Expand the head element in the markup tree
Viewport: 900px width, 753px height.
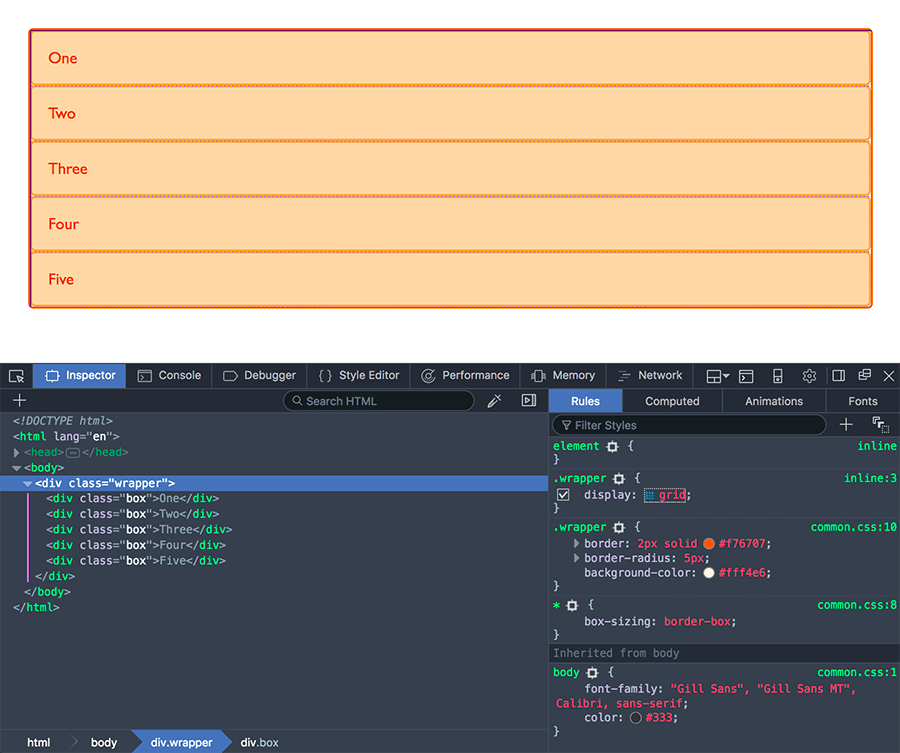(x=15, y=451)
